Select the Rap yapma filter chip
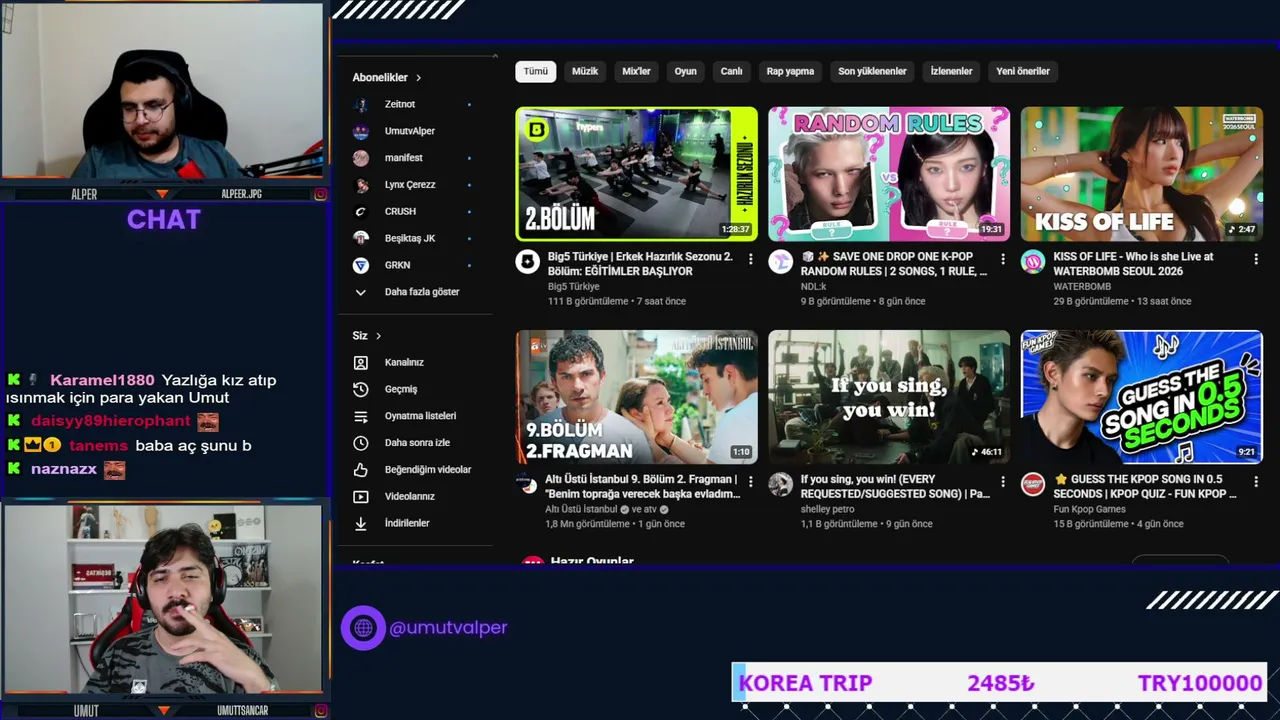The width and height of the screenshot is (1280, 720). [790, 71]
